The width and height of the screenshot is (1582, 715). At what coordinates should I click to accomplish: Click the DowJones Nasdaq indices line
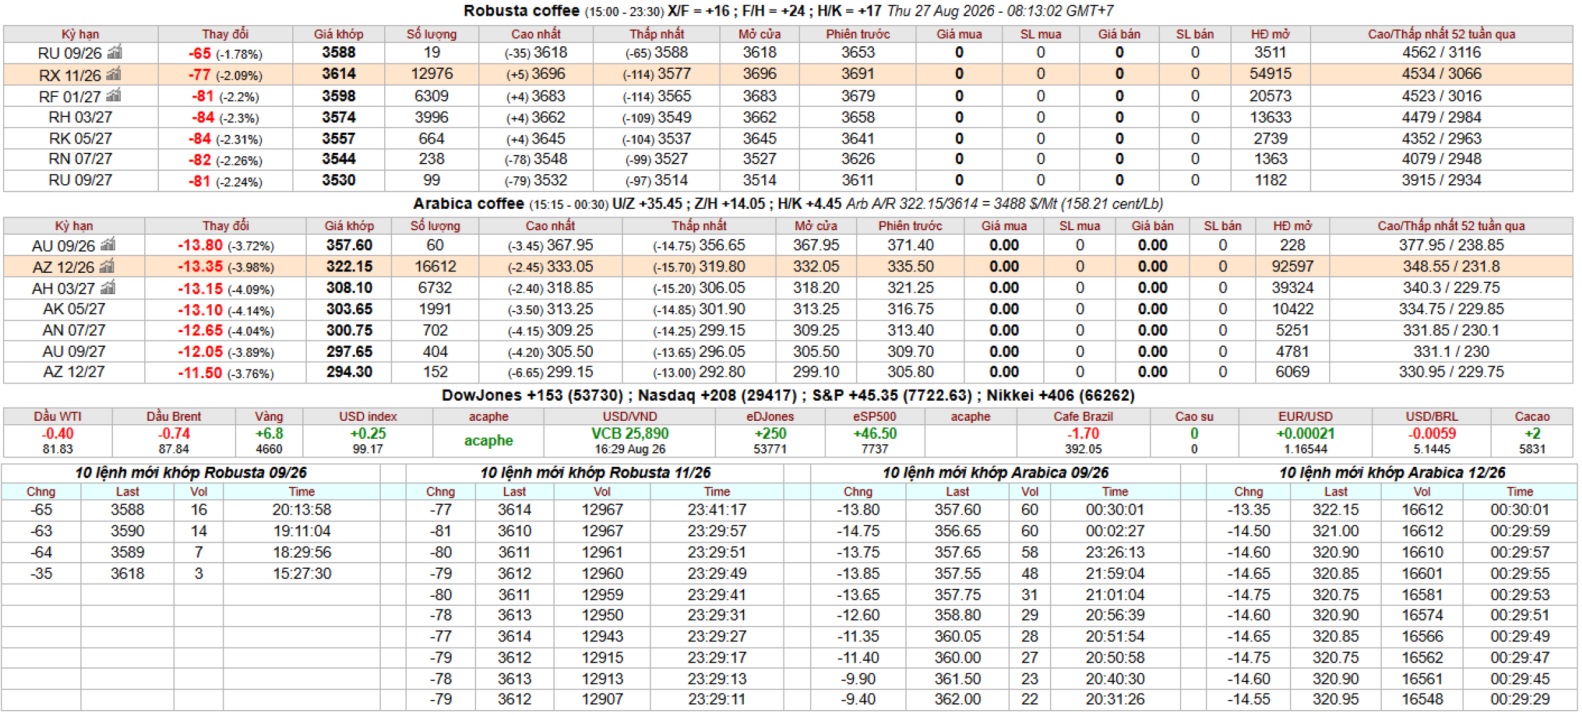click(788, 395)
